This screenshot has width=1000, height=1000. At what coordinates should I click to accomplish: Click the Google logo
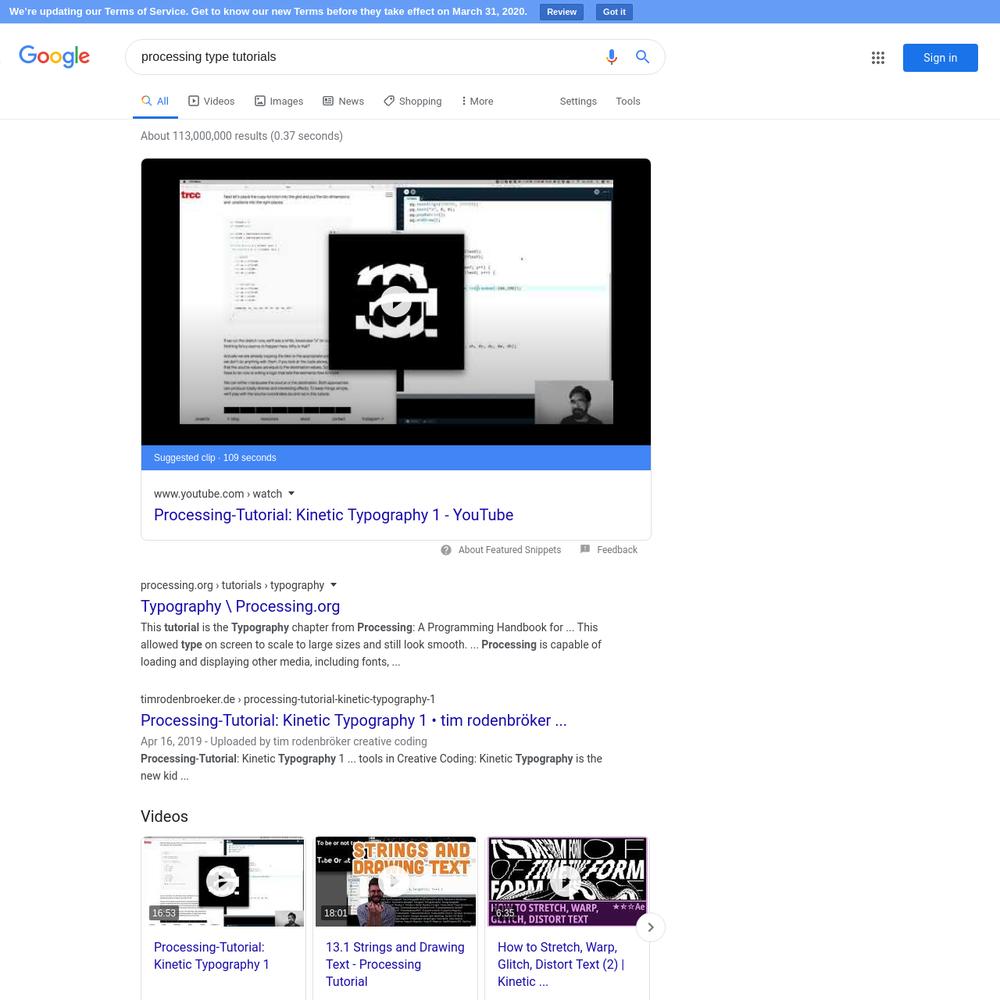pos(54,56)
